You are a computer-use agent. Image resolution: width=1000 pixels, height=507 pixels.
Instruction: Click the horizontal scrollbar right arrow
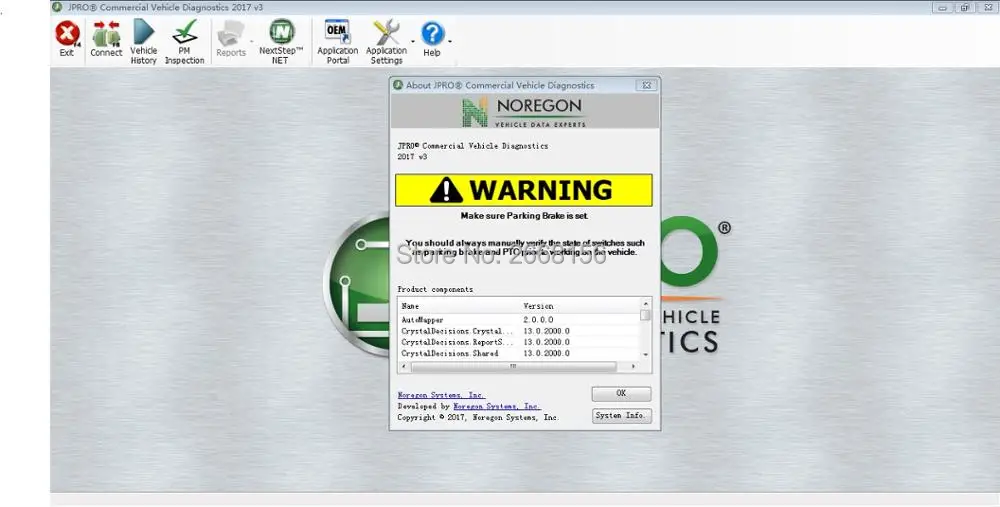coord(633,366)
